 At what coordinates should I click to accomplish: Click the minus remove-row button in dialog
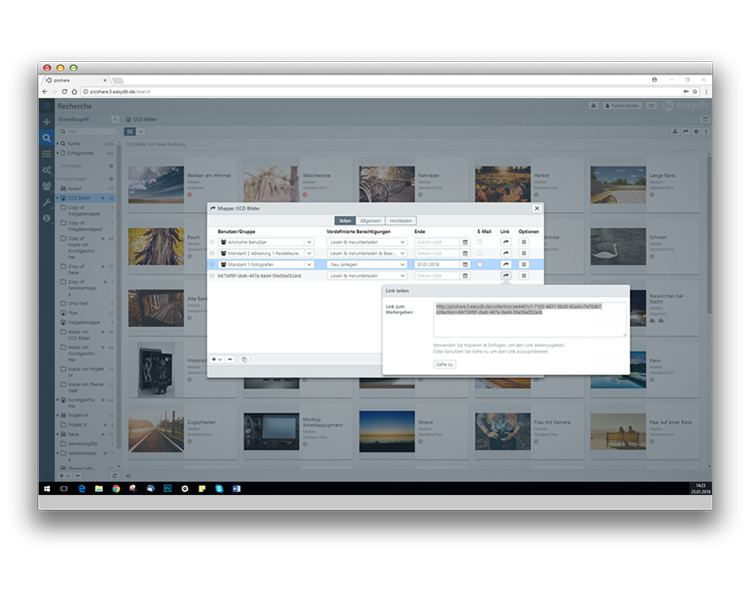click(230, 359)
